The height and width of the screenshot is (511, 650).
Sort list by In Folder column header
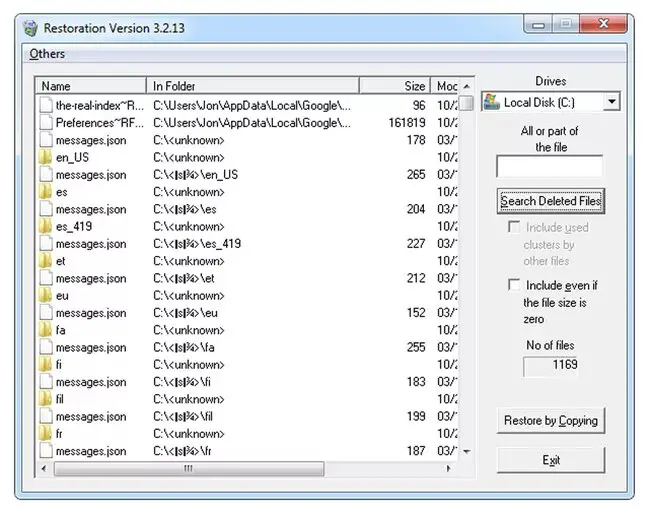(x=252, y=86)
